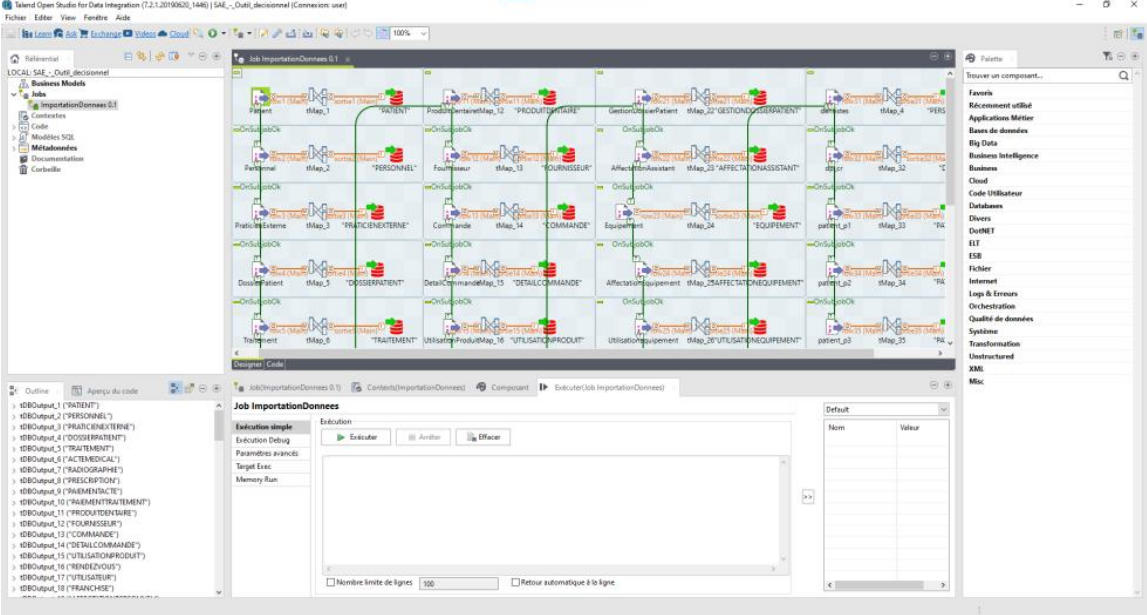The height and width of the screenshot is (615, 1147).
Task: Toggle Retour automatique à la ligne
Action: point(515,582)
